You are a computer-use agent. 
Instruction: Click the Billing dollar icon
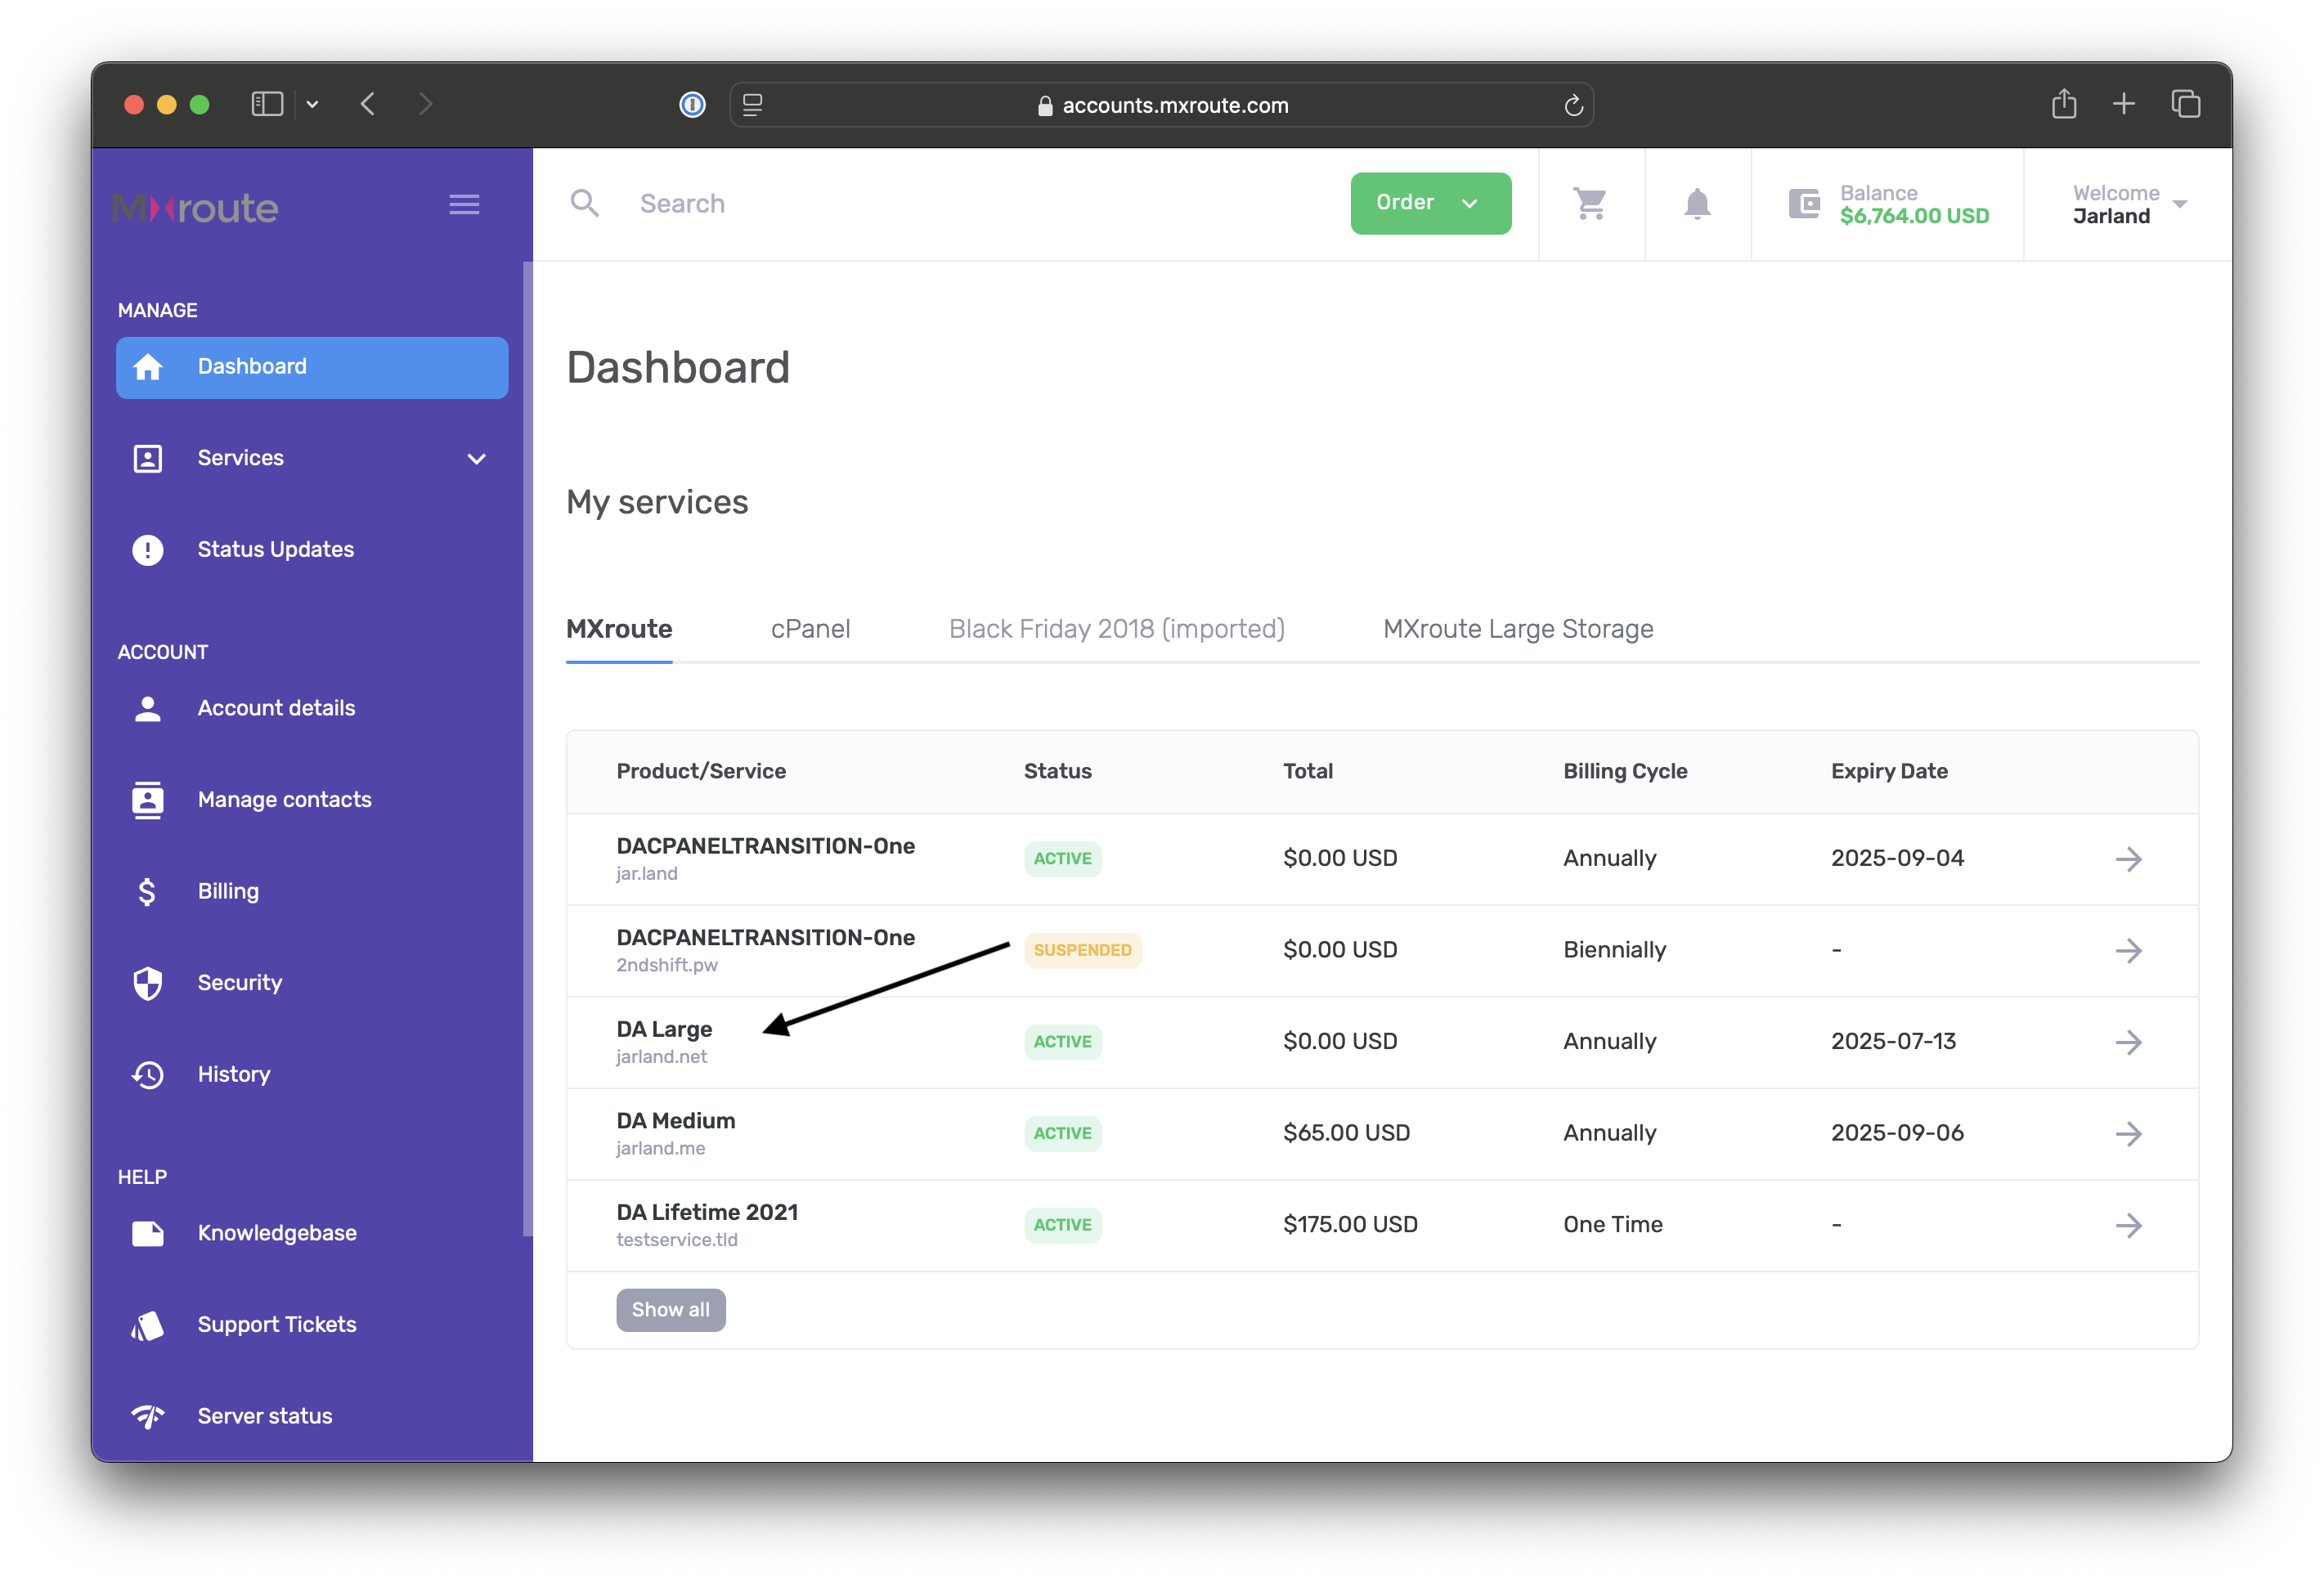[x=147, y=891]
